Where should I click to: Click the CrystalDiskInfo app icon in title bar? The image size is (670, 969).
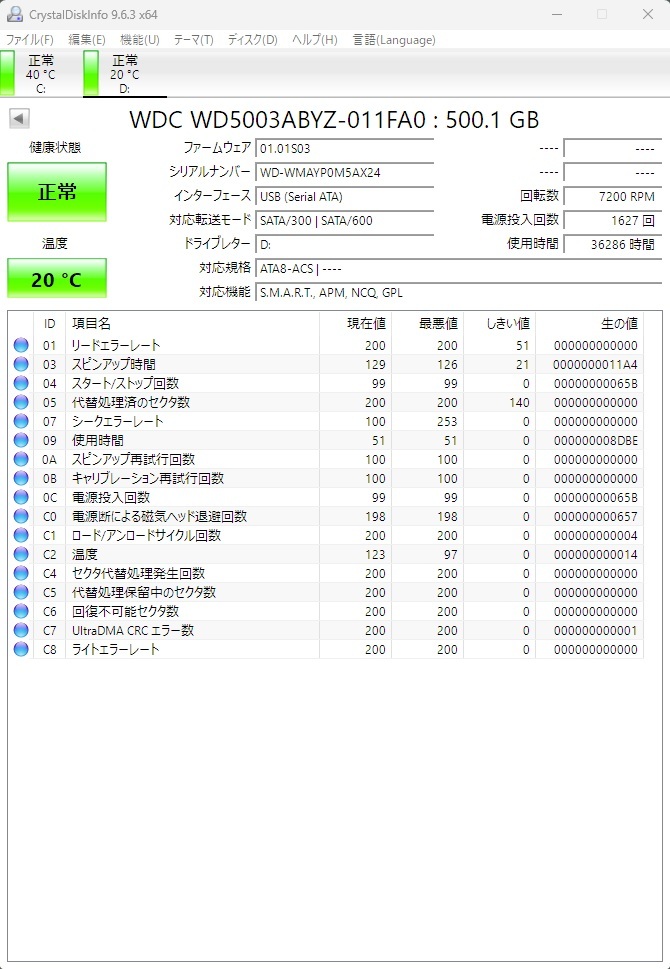[14, 14]
